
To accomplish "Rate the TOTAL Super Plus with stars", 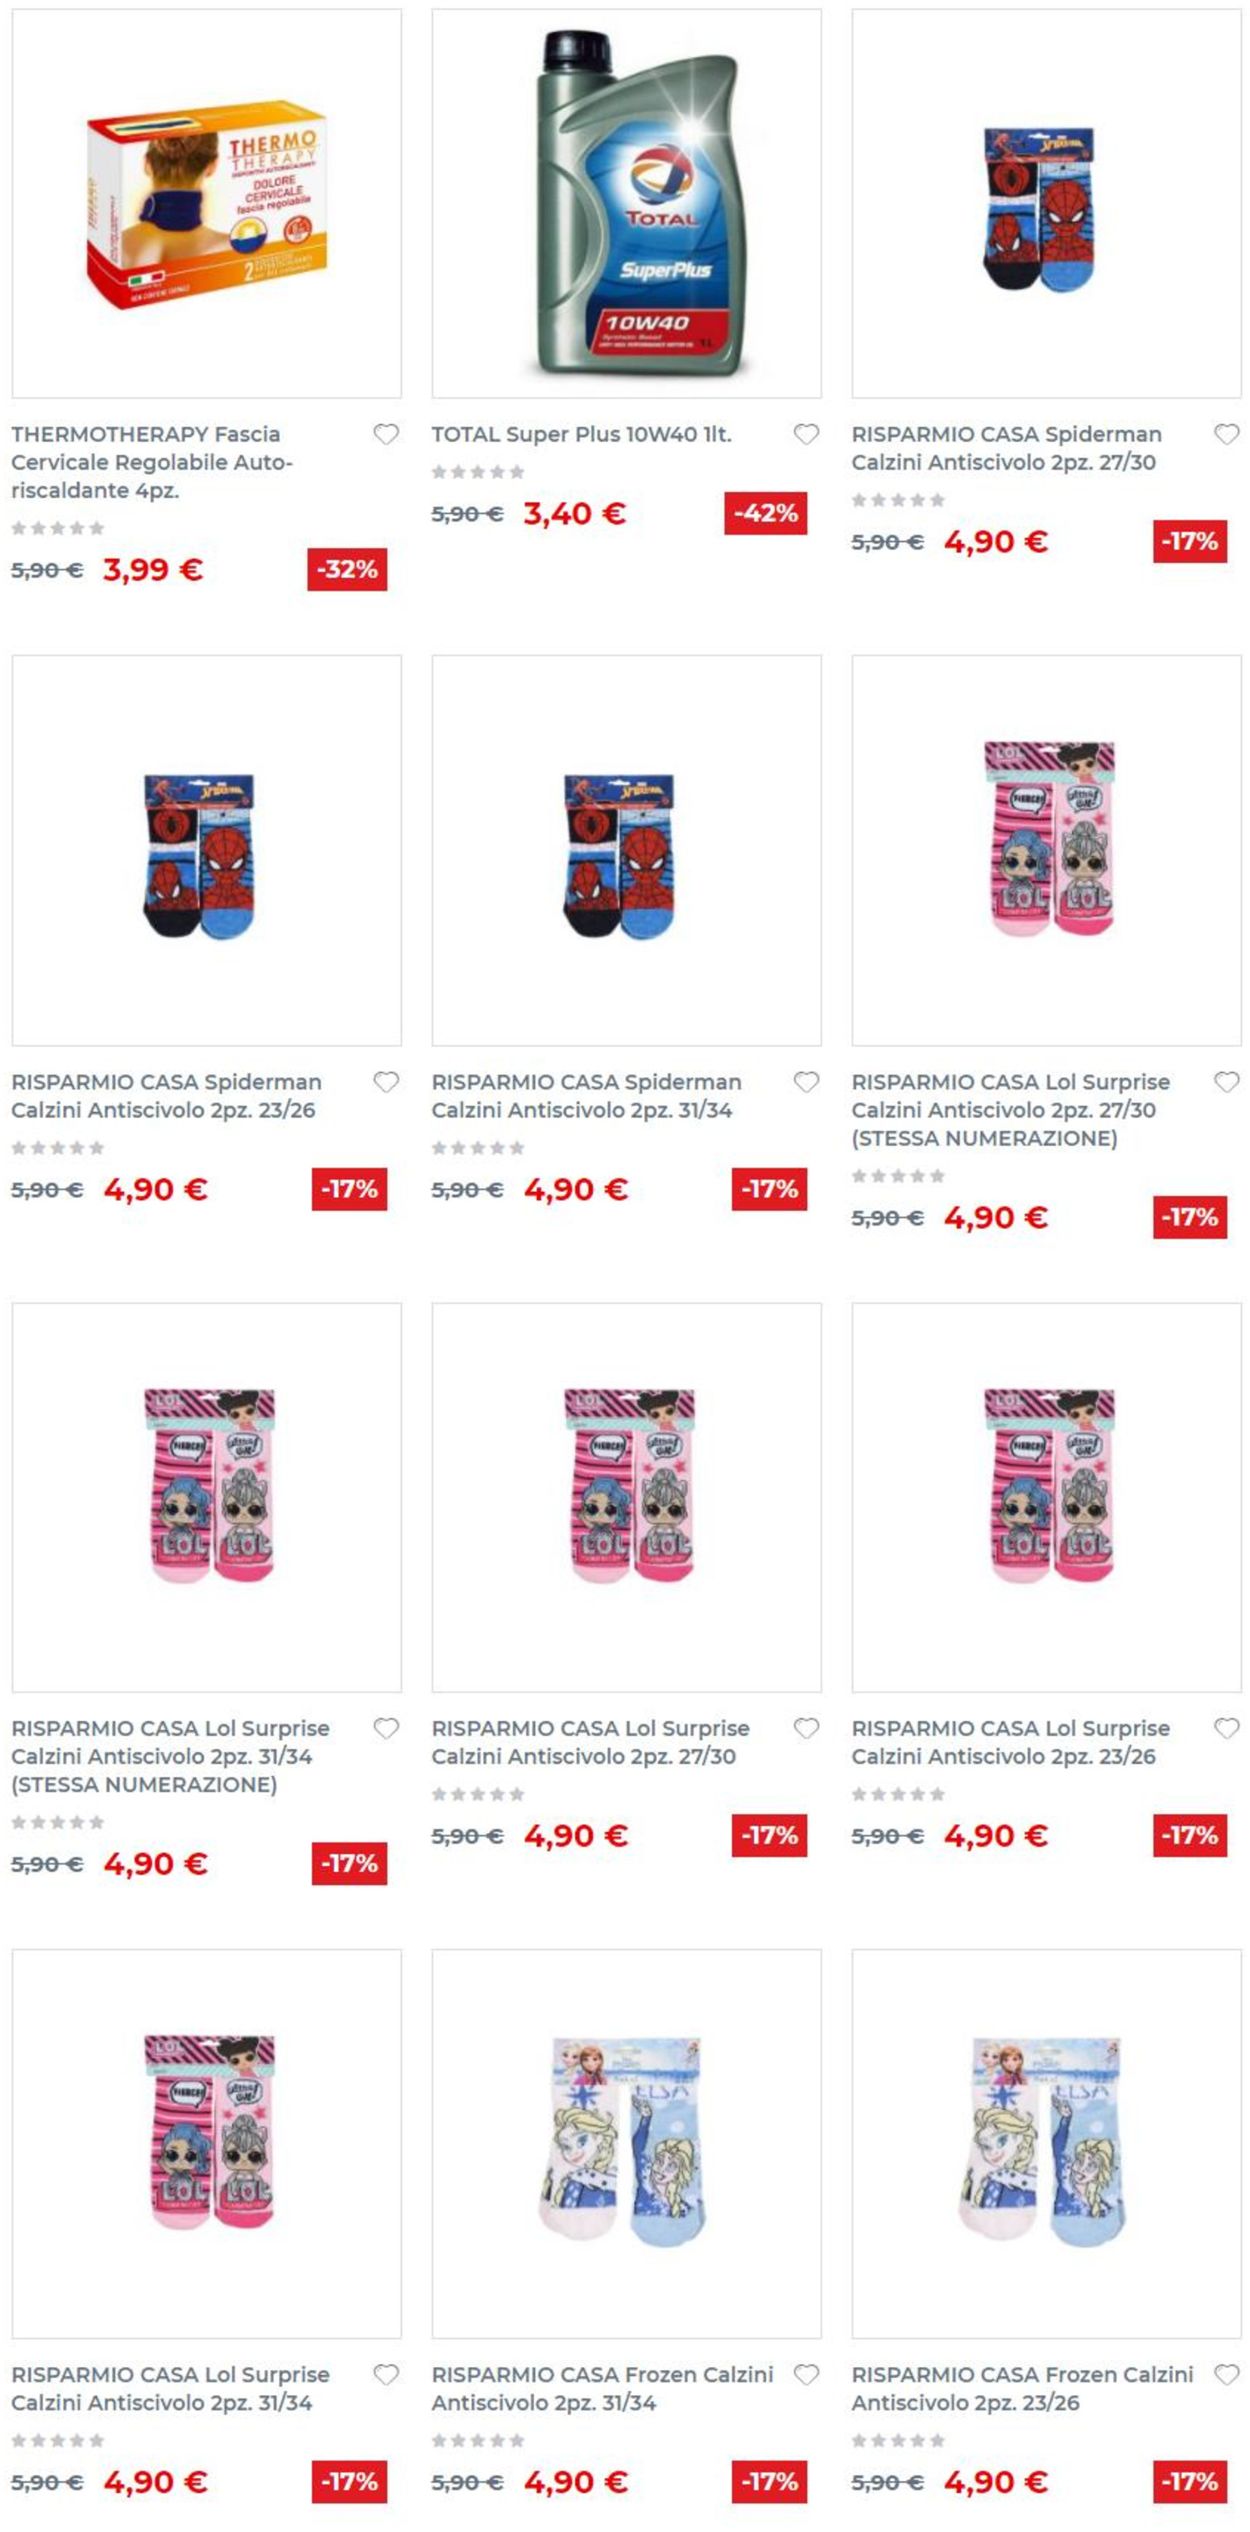I will pyautogui.click(x=478, y=472).
